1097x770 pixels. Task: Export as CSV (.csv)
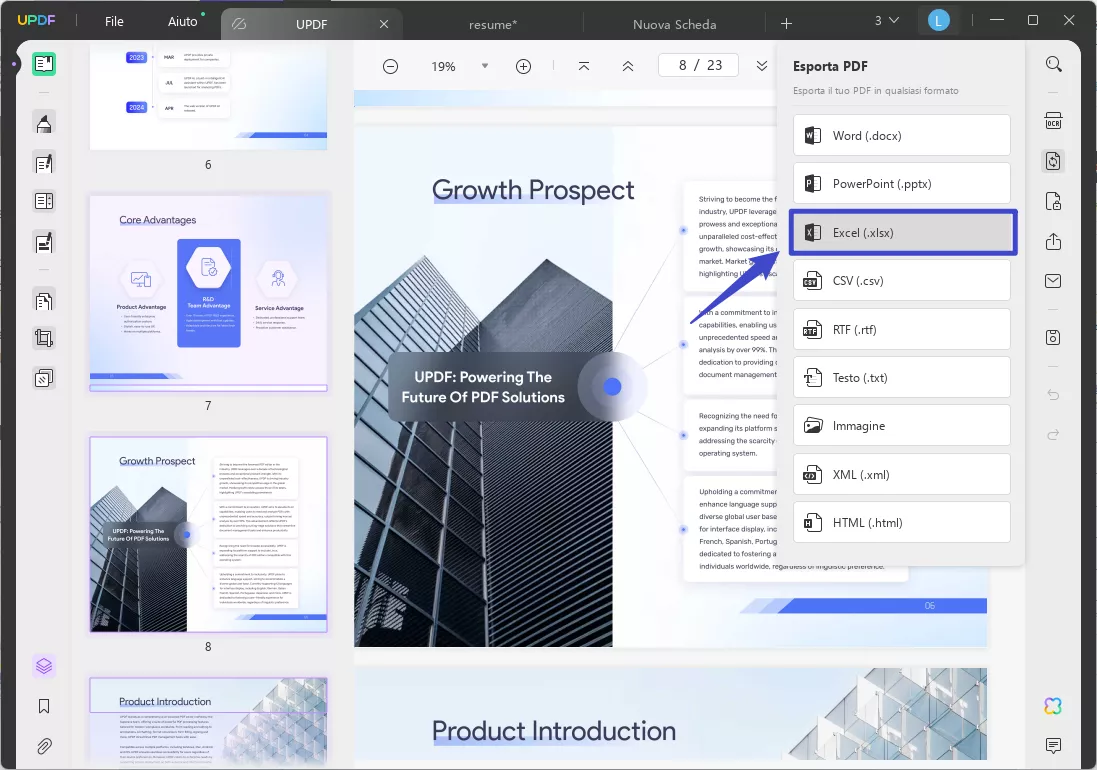[x=902, y=281]
